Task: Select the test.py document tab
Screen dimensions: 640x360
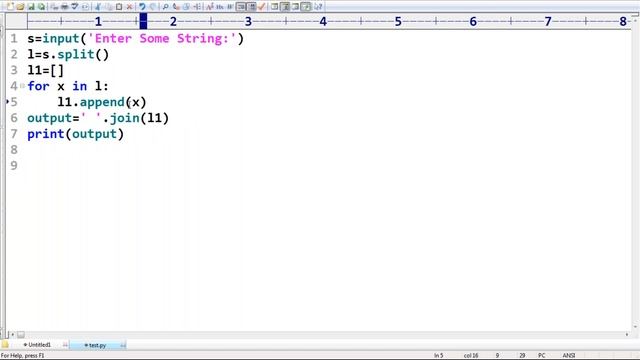Action: tap(97, 345)
